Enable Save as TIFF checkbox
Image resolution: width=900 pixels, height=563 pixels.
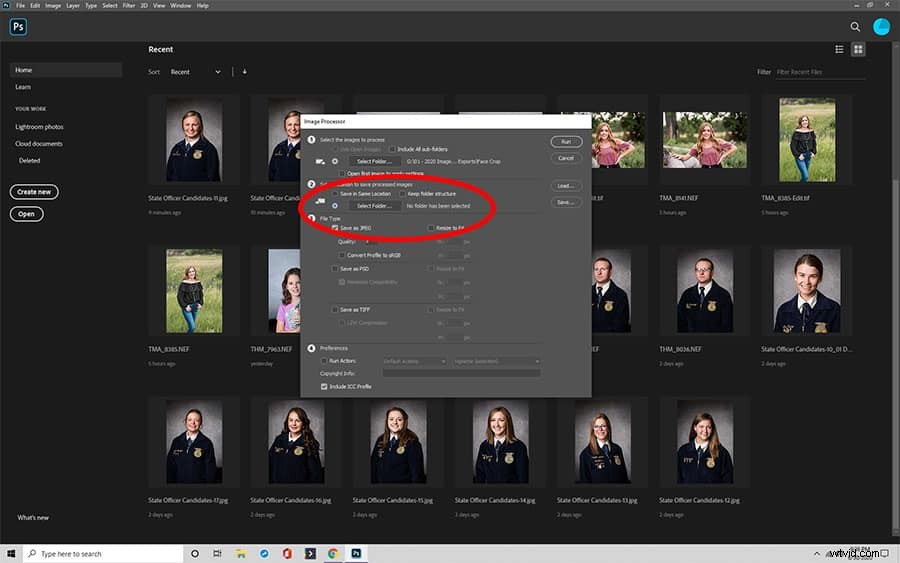point(335,309)
